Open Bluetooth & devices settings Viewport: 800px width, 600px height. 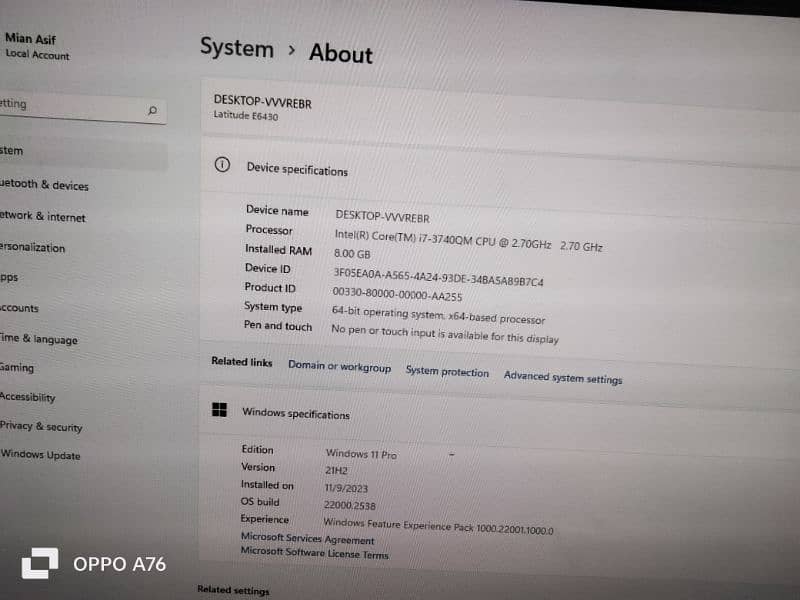click(x=44, y=185)
